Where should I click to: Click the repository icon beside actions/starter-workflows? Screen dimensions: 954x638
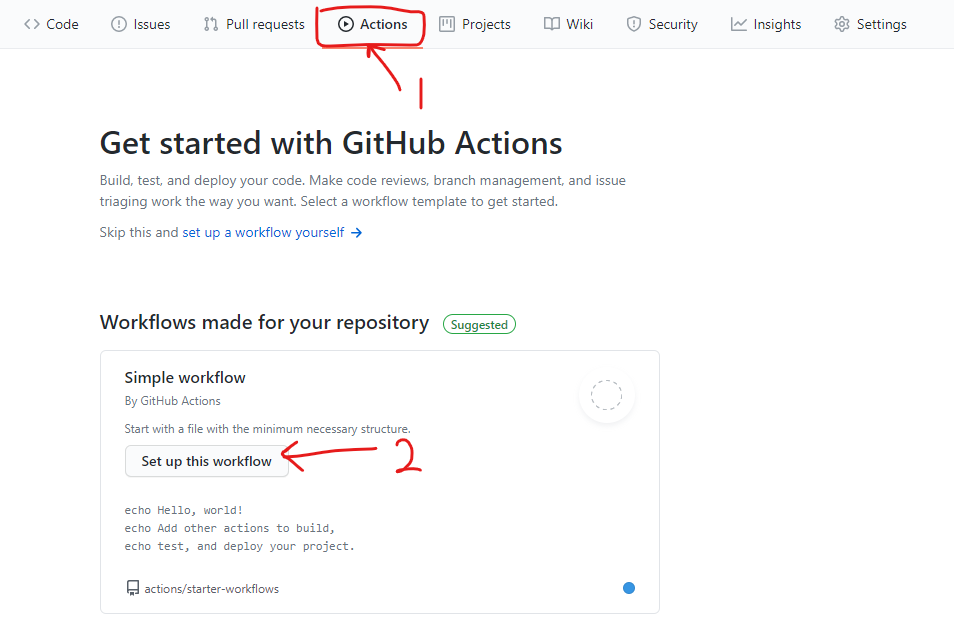click(133, 588)
